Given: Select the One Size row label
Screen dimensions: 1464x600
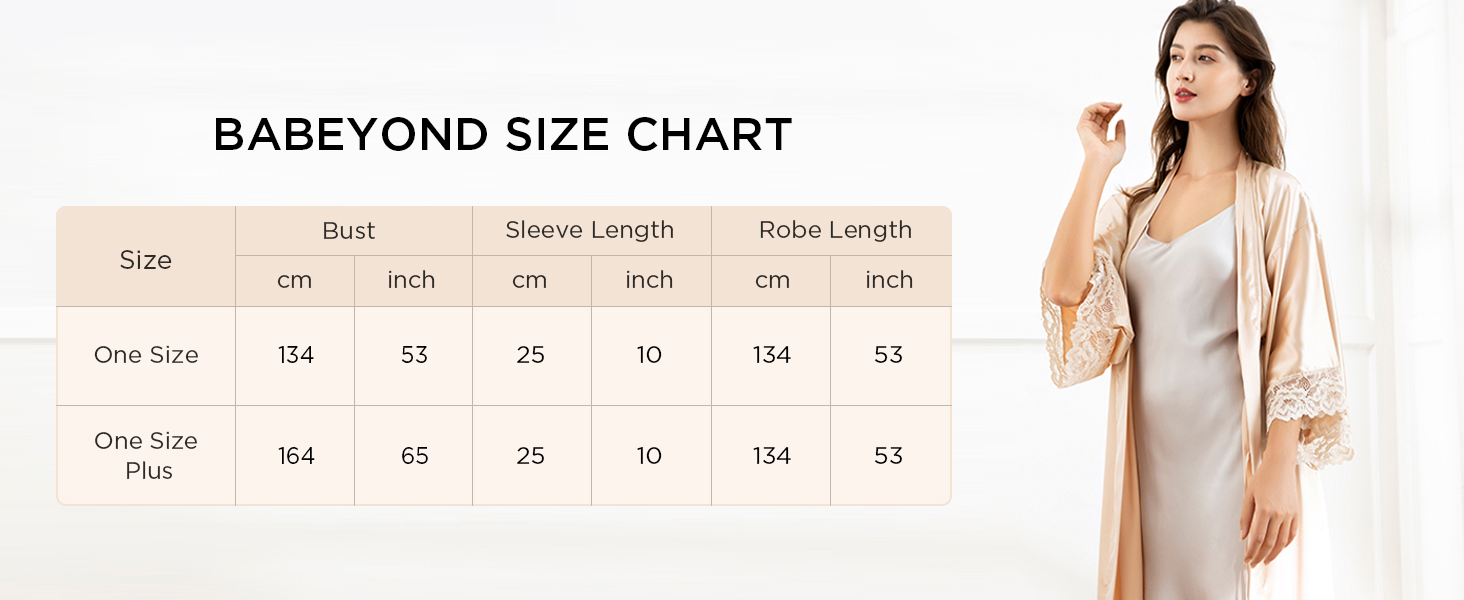Looking at the screenshot, I should tap(146, 355).
